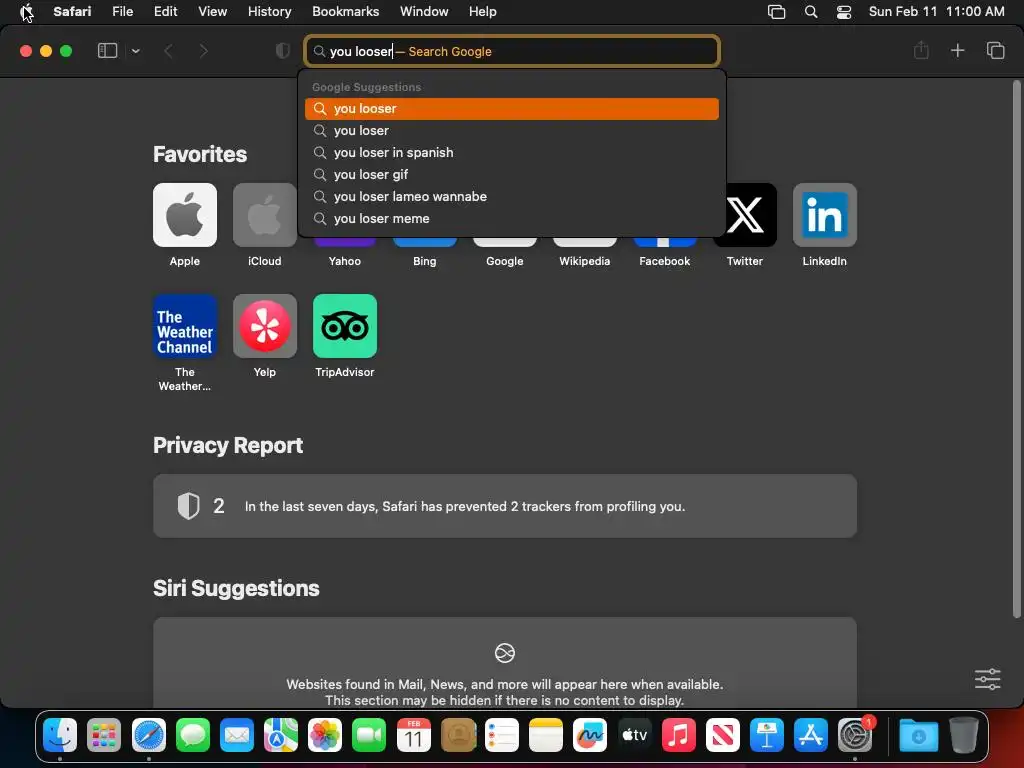The width and height of the screenshot is (1024, 768).
Task: Click inside the address search field
Action: pyautogui.click(x=513, y=51)
